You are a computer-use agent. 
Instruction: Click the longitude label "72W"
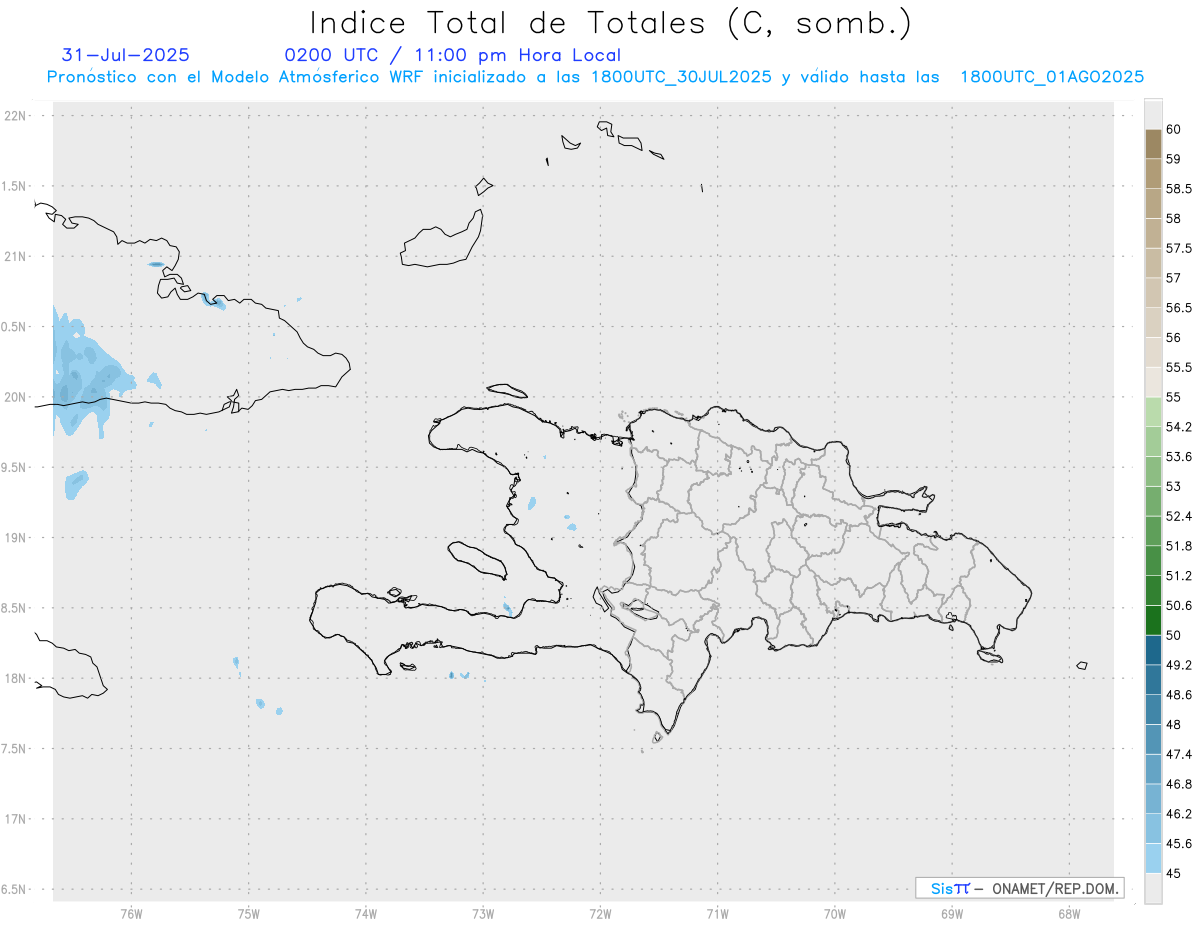tap(600, 913)
